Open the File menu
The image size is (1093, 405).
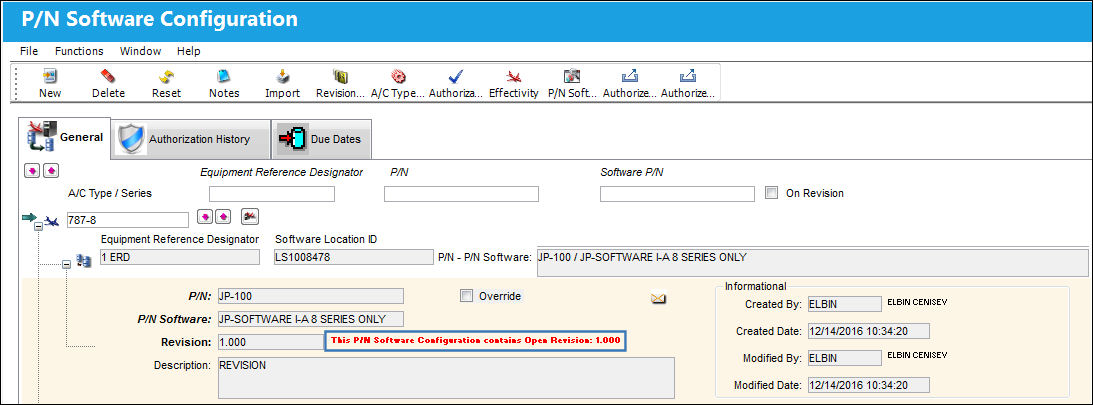pyautogui.click(x=29, y=51)
